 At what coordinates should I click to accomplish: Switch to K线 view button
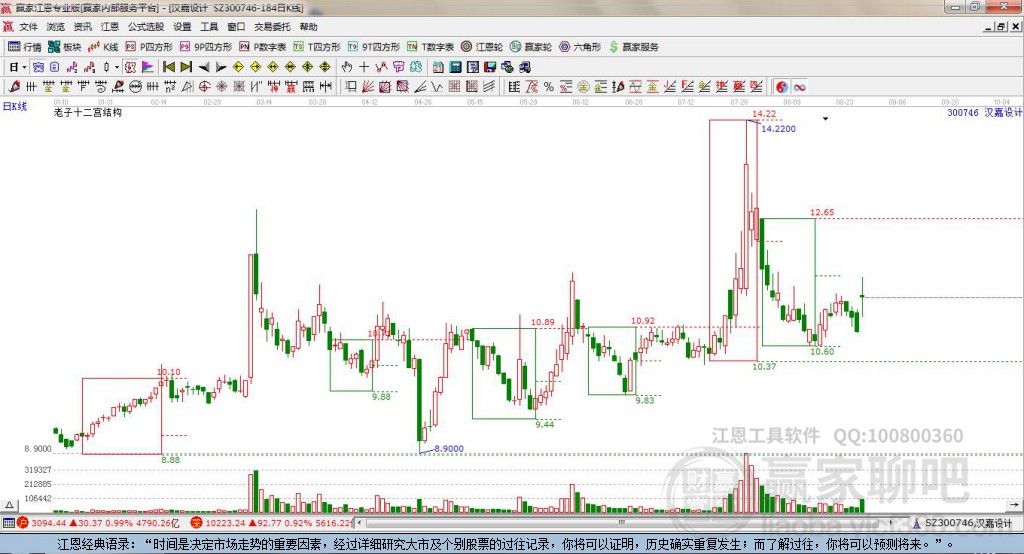pyautogui.click(x=103, y=47)
